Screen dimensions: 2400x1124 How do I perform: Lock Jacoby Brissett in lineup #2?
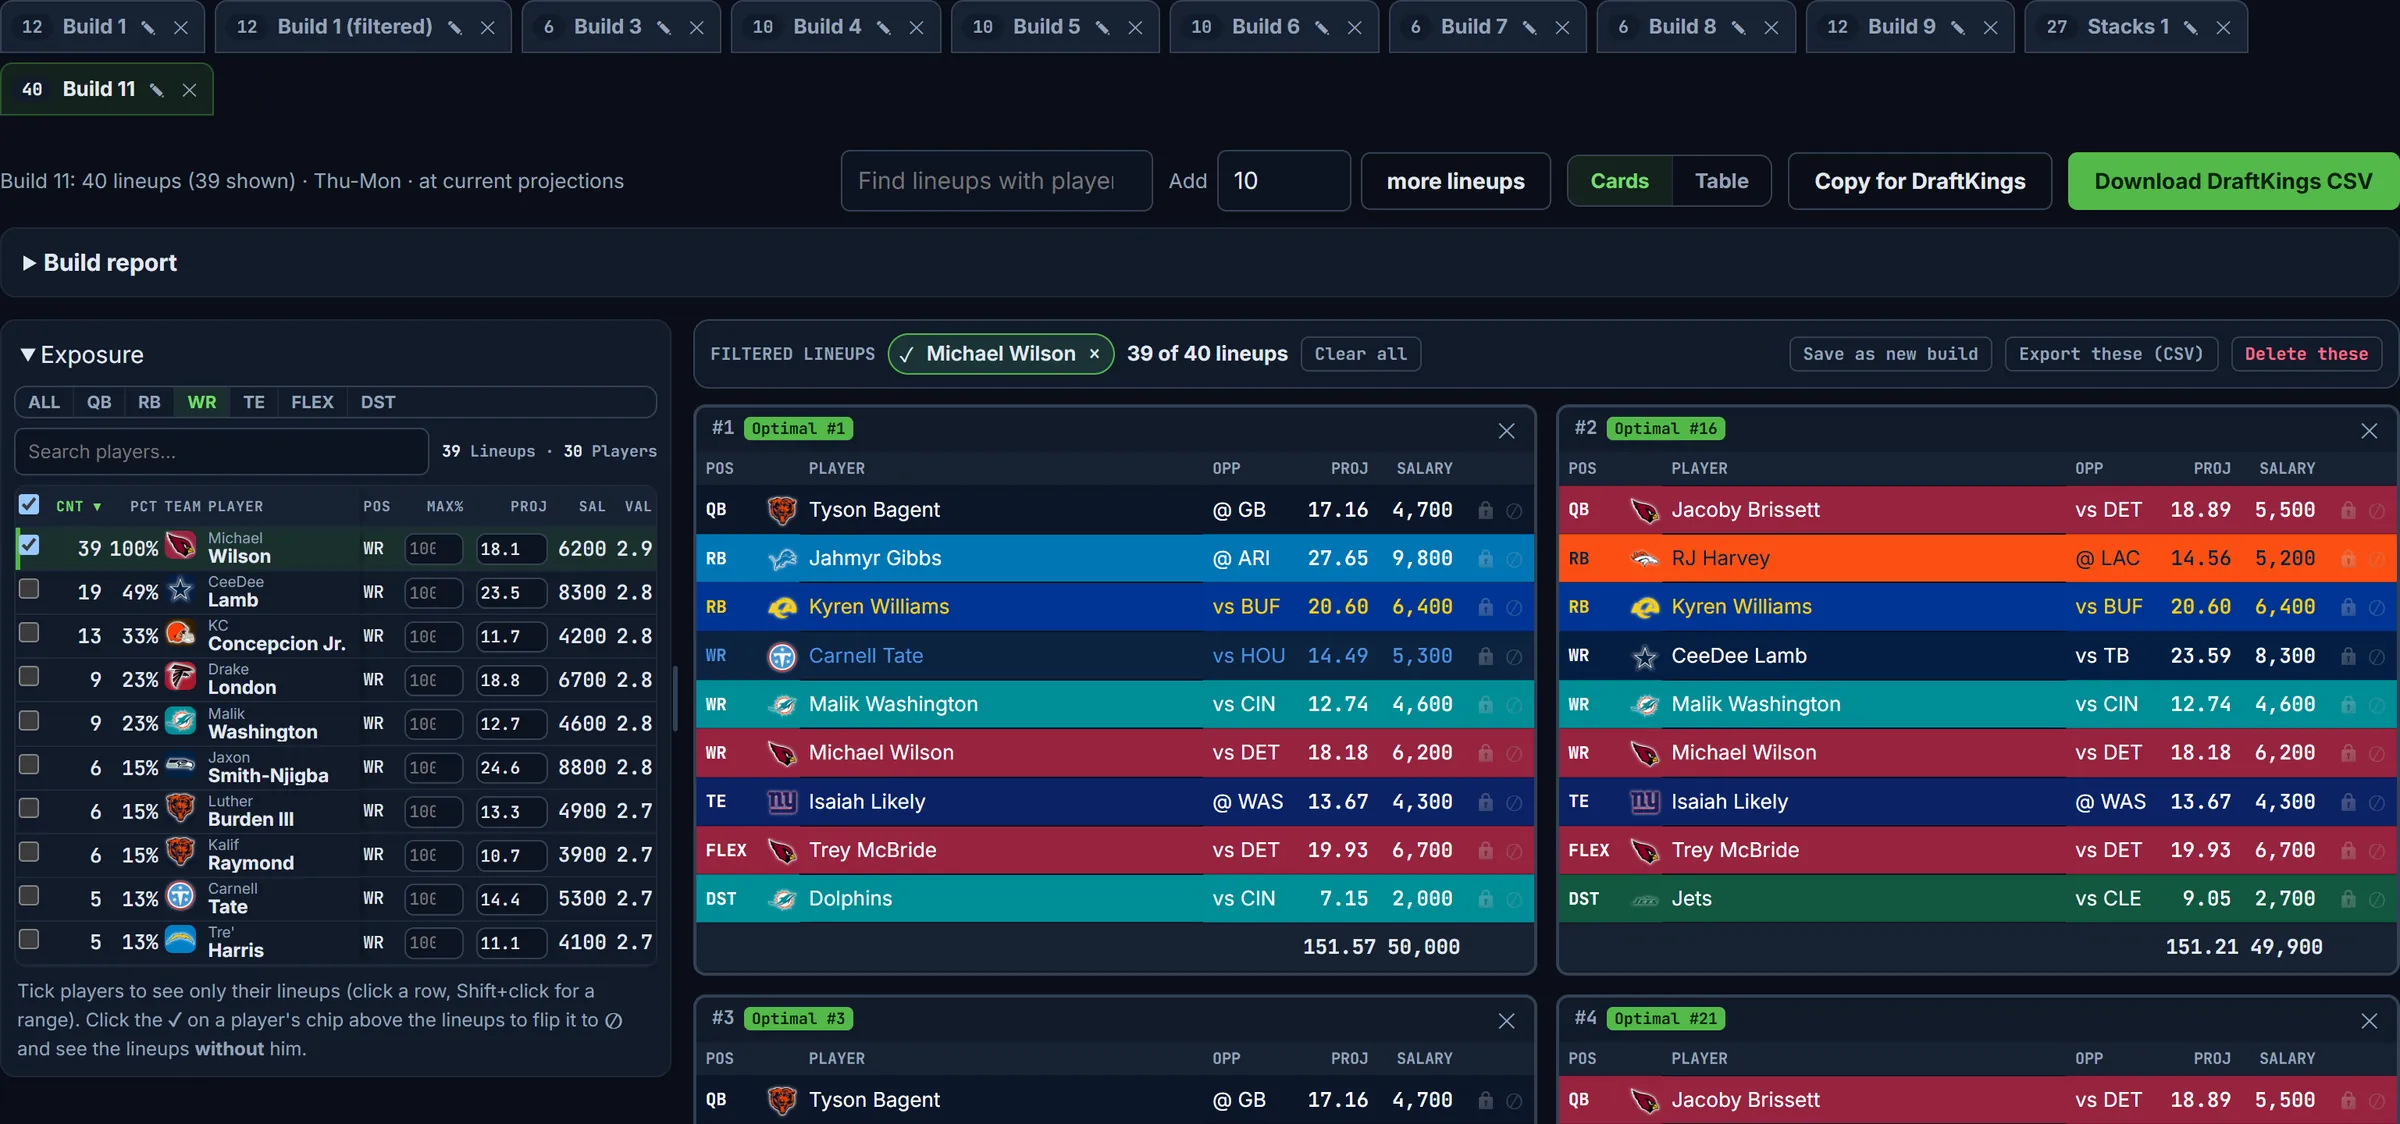pos(2348,510)
